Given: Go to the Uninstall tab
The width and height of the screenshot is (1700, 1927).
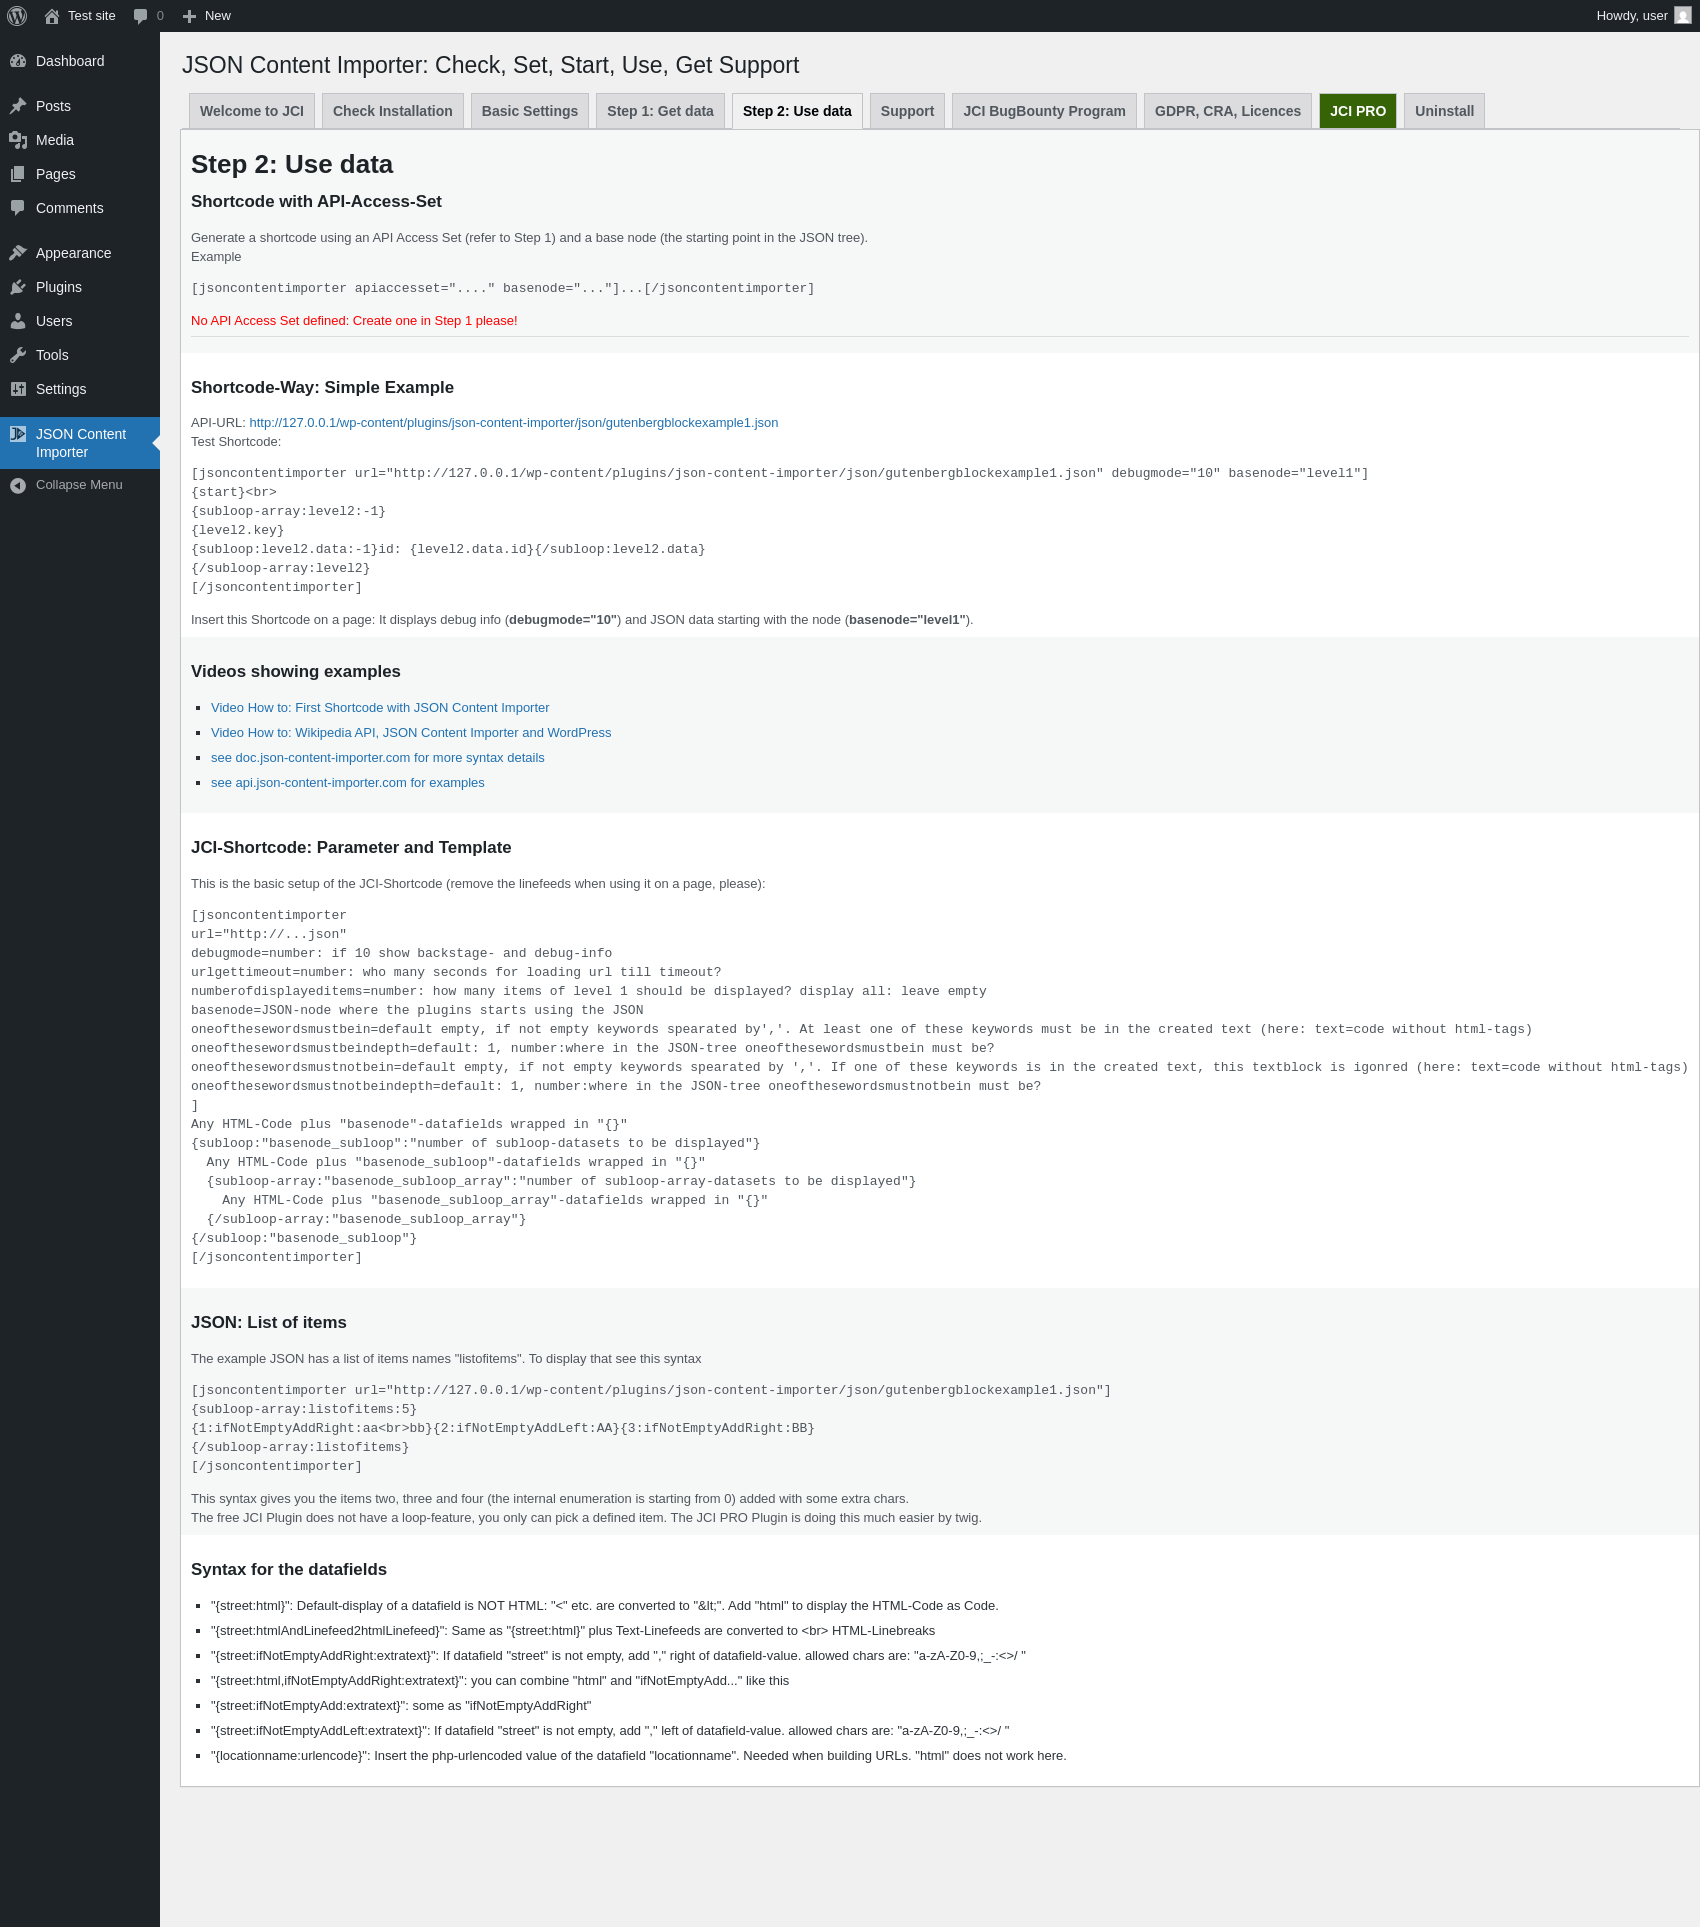Looking at the screenshot, I should coord(1444,111).
